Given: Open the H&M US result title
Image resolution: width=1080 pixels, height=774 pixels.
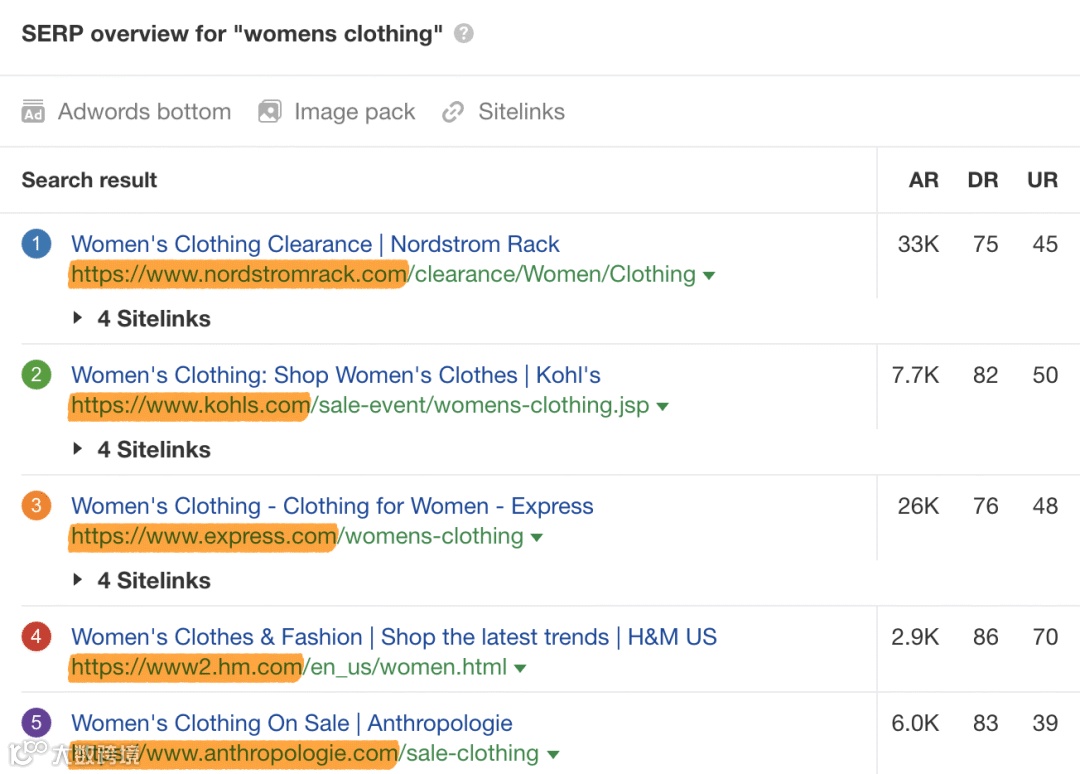Looking at the screenshot, I should coord(394,637).
